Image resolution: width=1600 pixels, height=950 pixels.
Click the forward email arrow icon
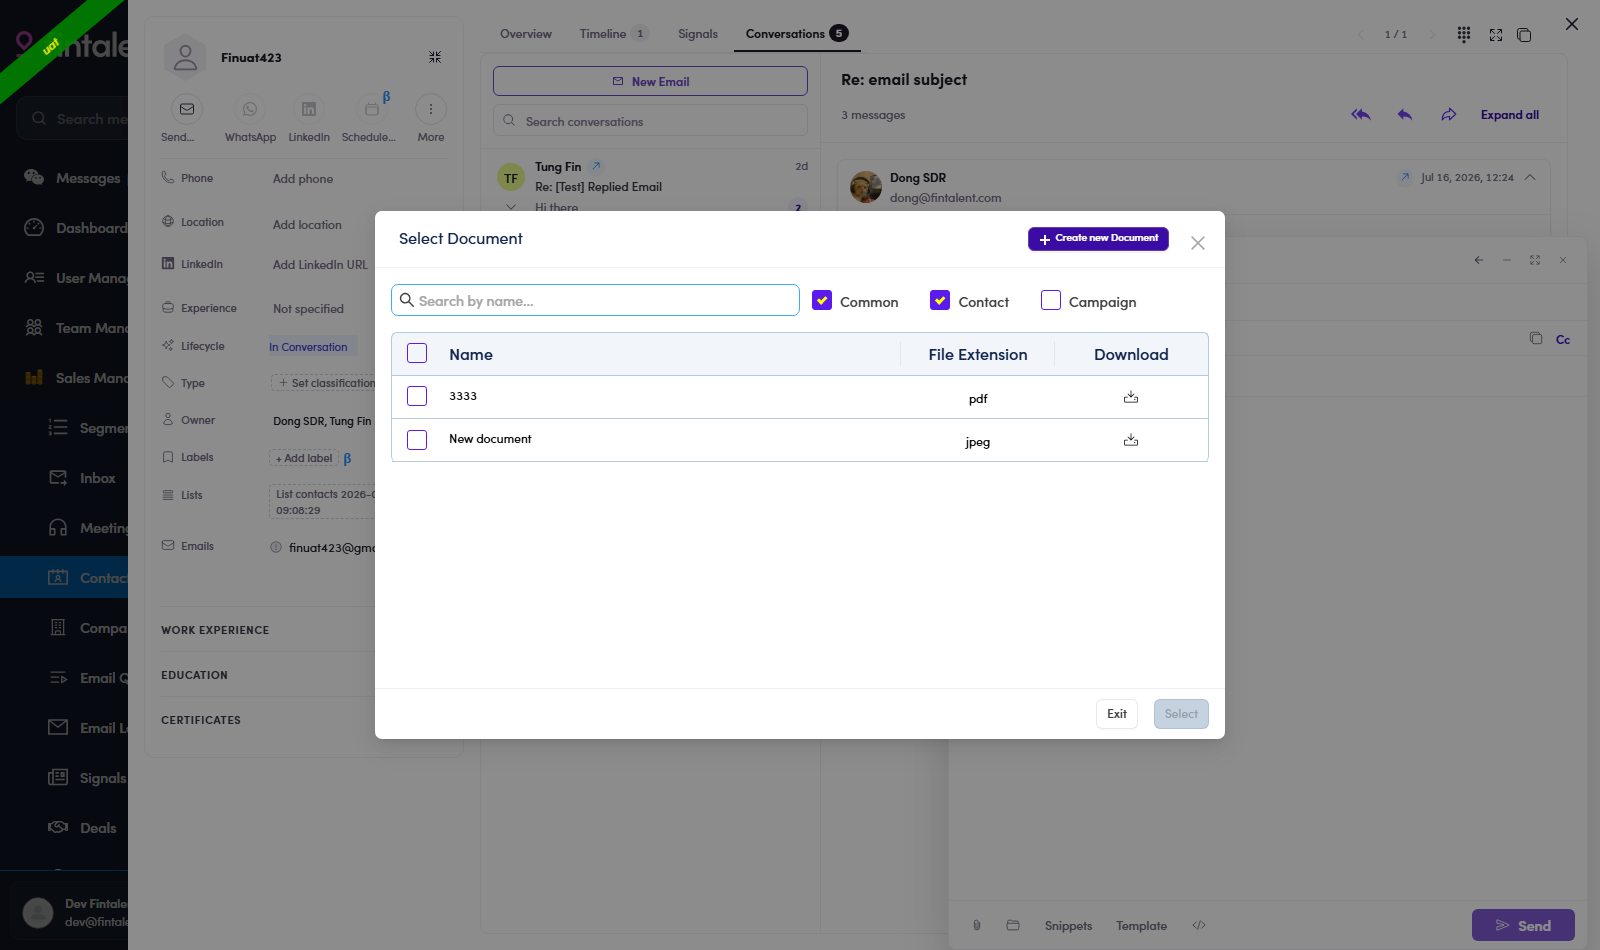click(x=1449, y=115)
